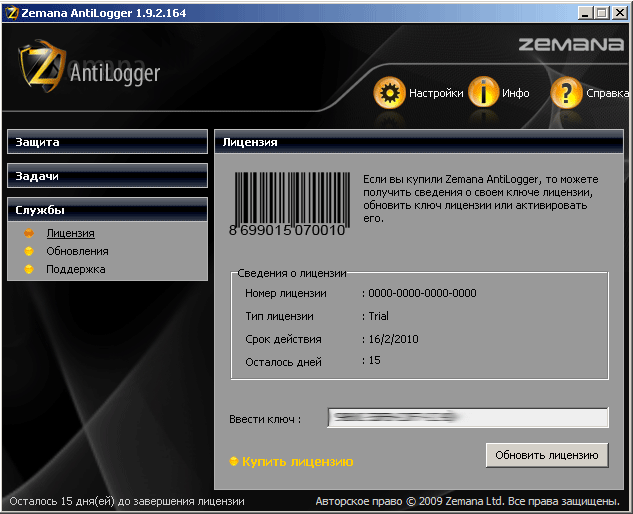This screenshot has width=633, height=514.
Task: Close the Zemana AntiLogger window
Action: (x=619, y=13)
